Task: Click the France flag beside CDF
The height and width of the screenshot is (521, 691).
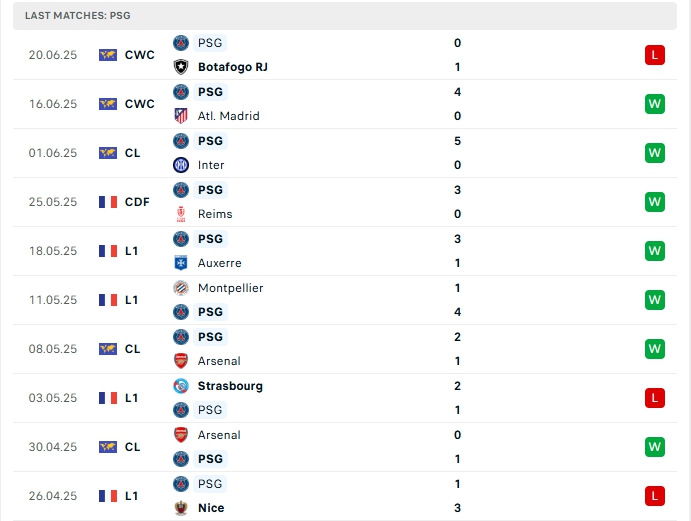Action: pyautogui.click(x=108, y=202)
